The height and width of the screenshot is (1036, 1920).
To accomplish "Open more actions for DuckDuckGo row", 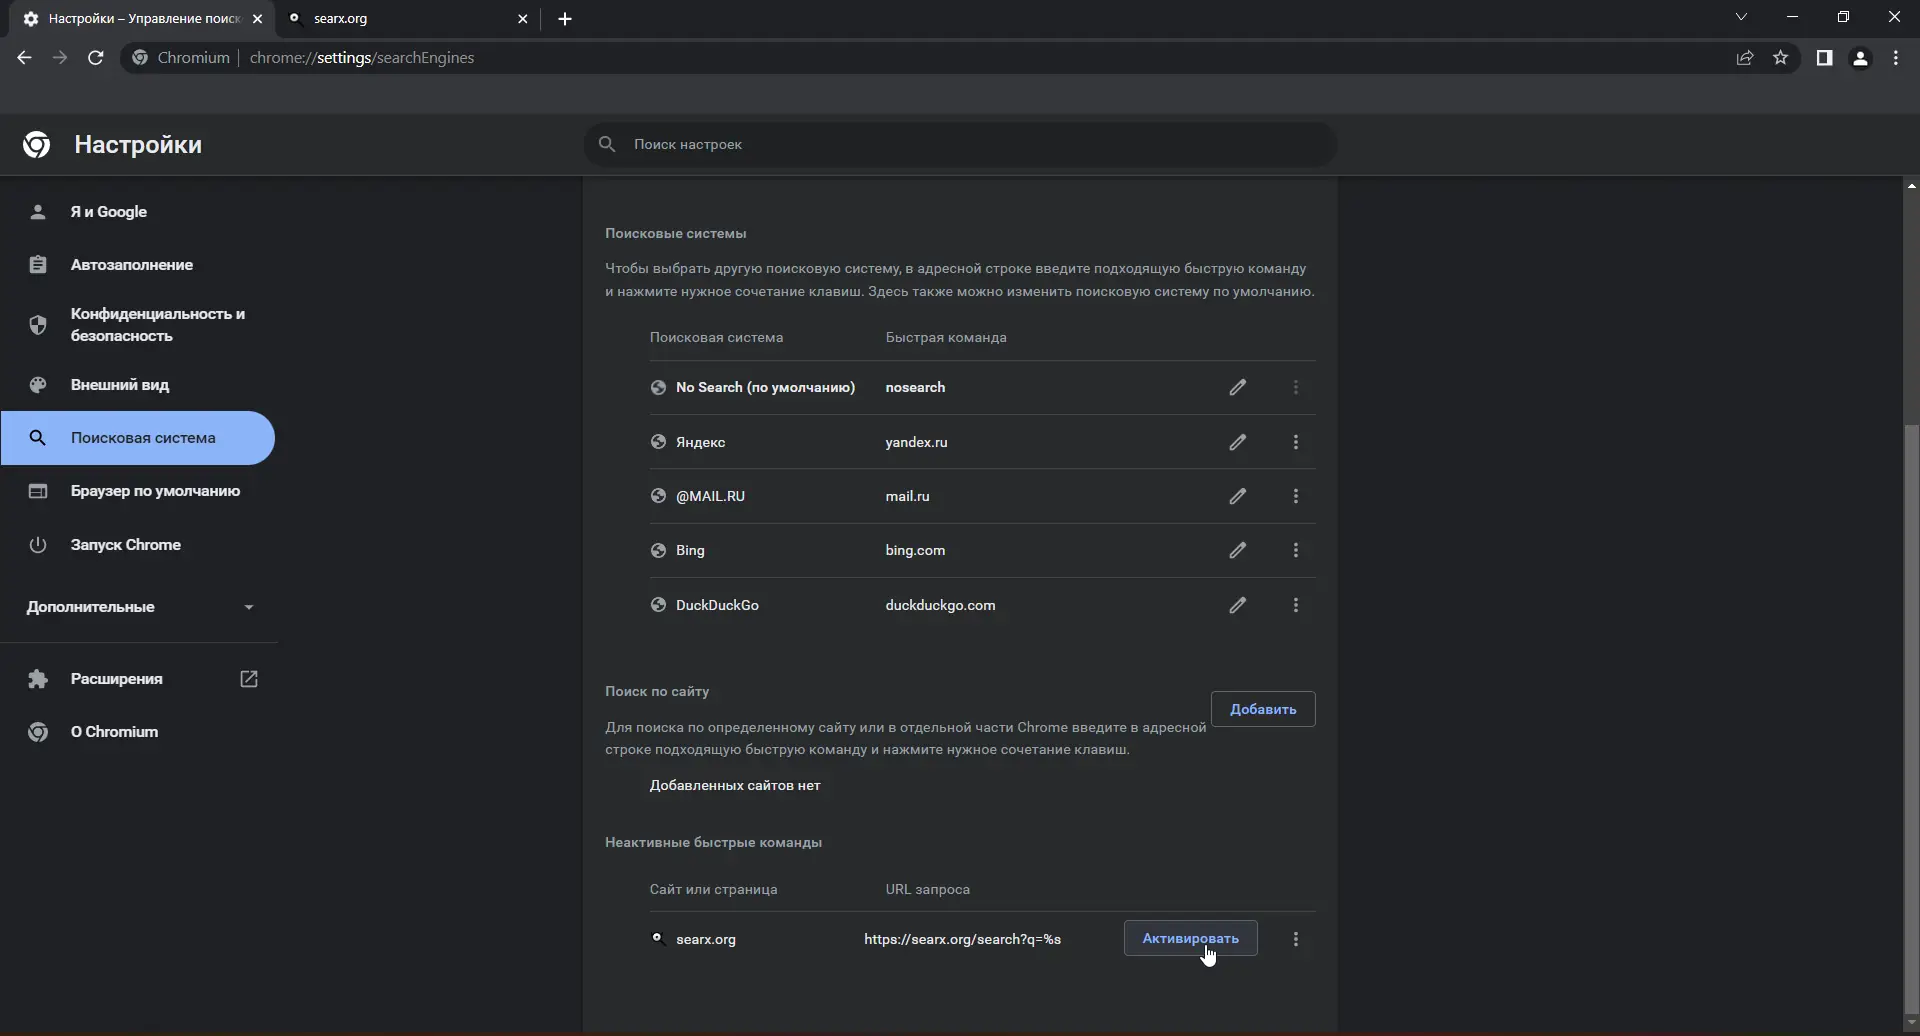I will click(x=1296, y=605).
